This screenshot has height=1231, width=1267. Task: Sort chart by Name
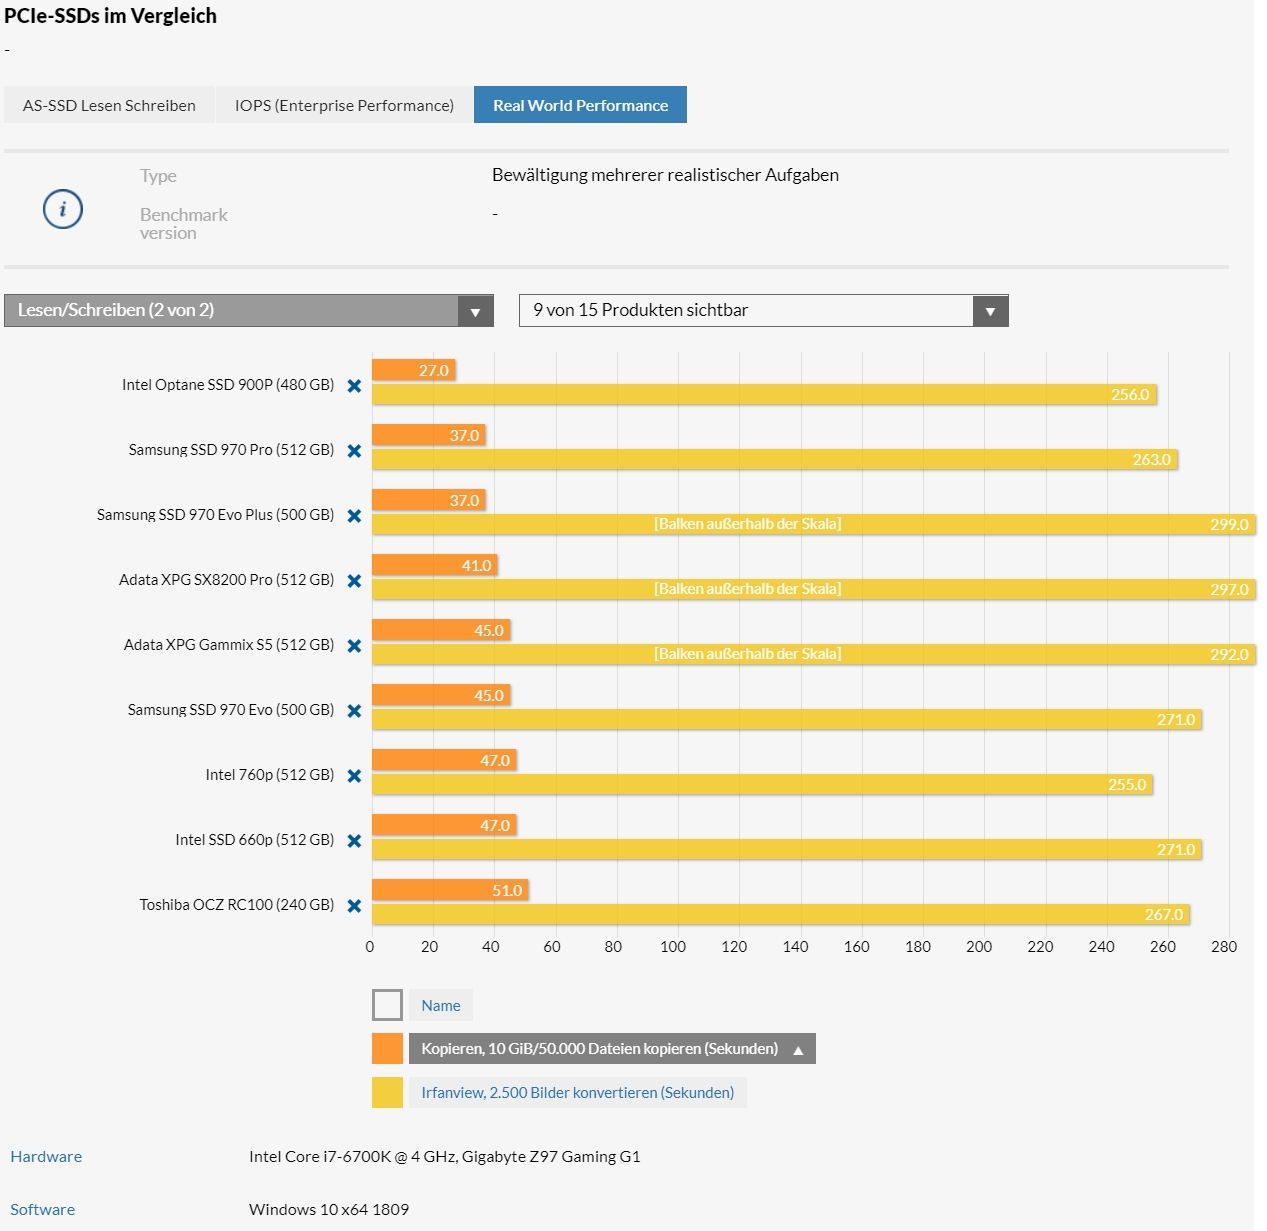click(x=441, y=1005)
